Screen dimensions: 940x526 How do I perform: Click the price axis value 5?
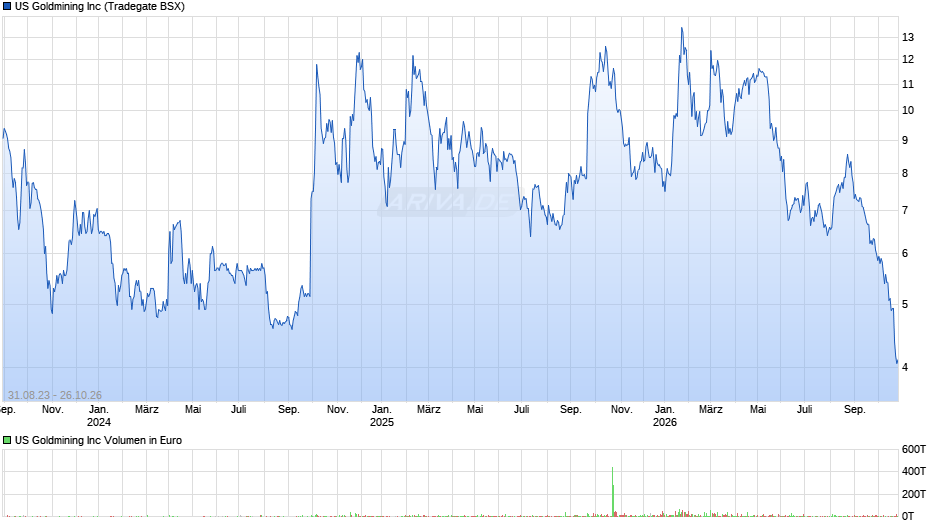click(905, 305)
